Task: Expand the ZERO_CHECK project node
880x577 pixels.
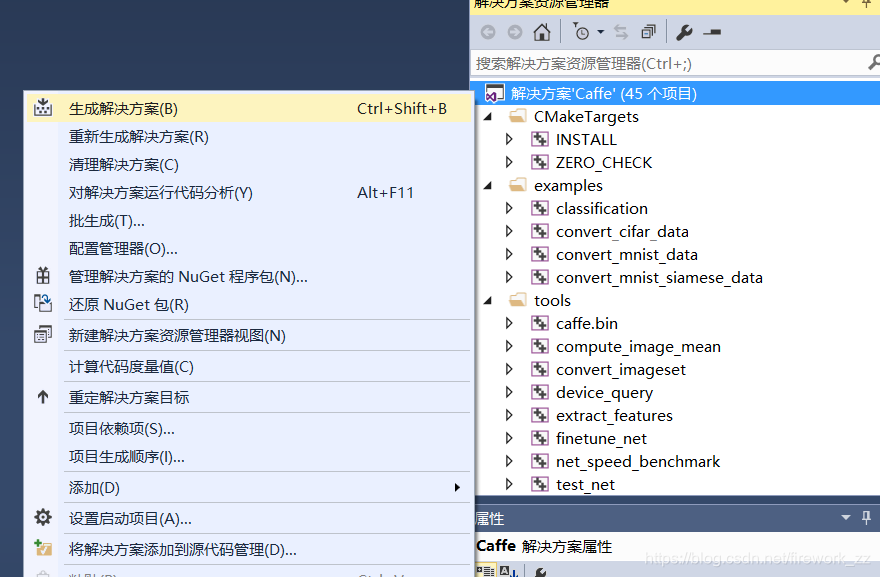Action: click(x=509, y=162)
